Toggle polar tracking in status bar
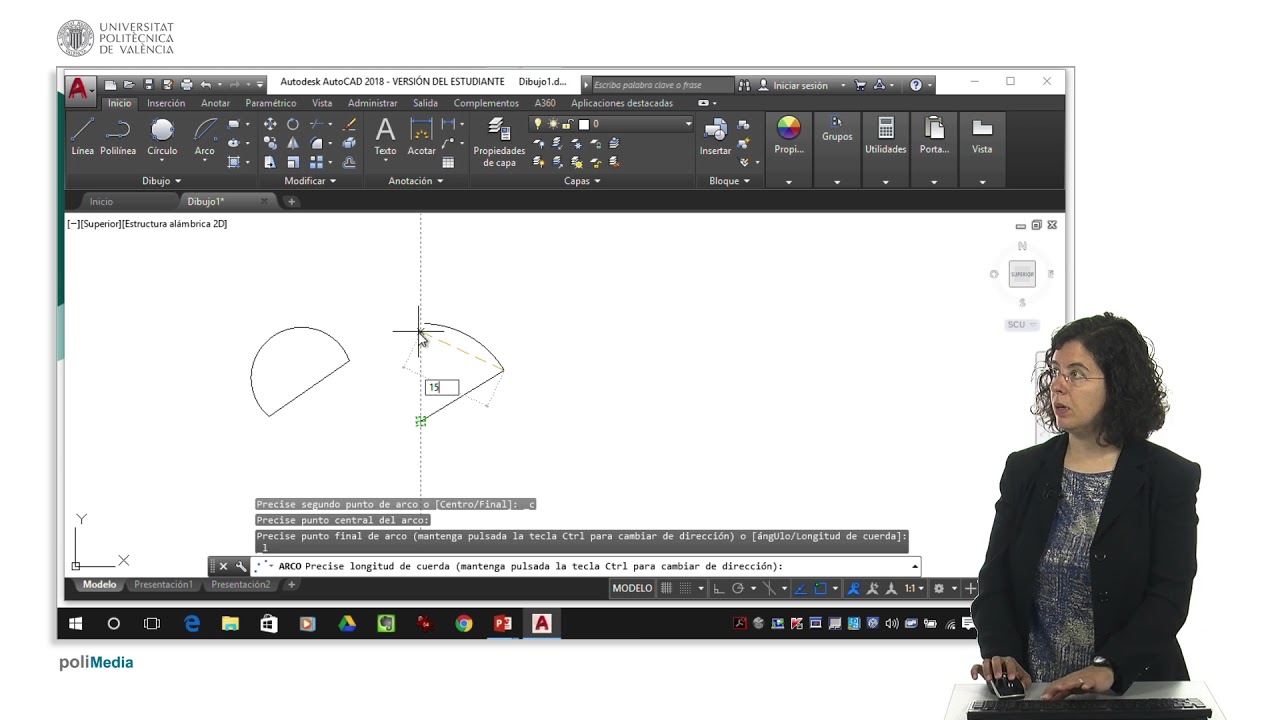This screenshot has width=1280, height=720. 738,588
